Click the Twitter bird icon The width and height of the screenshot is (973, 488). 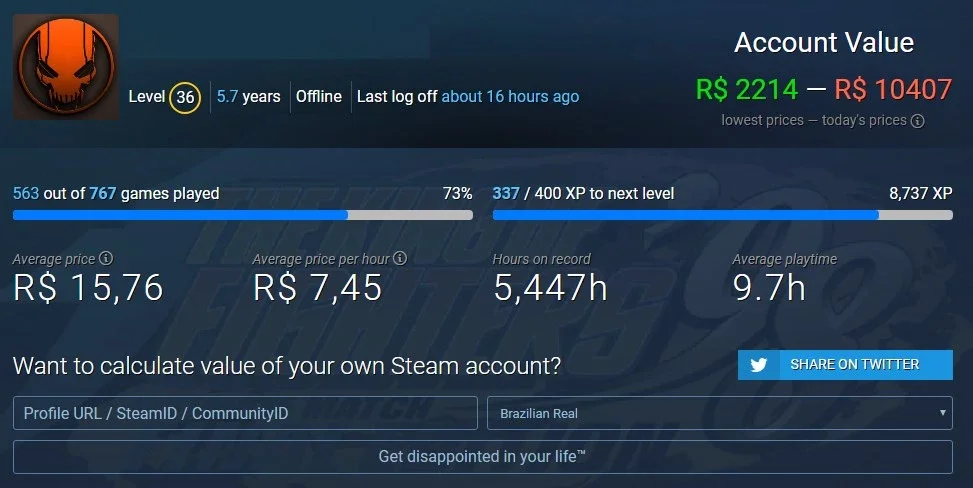coord(758,364)
